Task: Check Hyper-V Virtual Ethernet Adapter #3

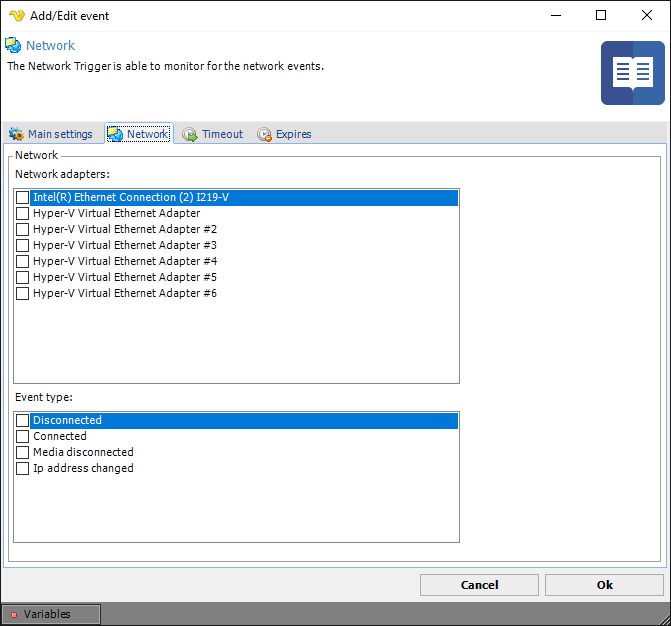Action: point(23,245)
